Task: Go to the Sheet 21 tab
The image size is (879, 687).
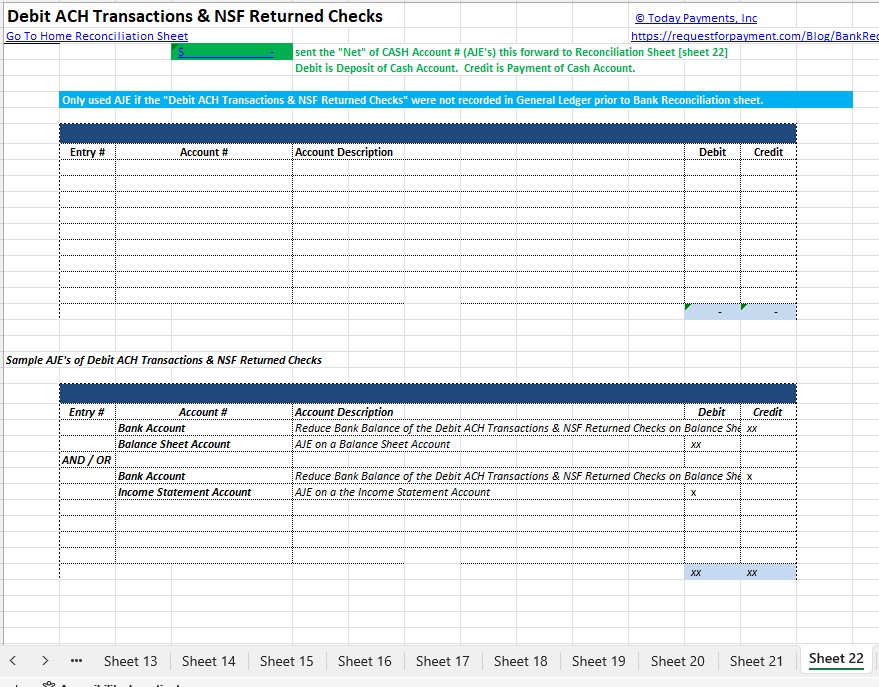Action: (756, 661)
